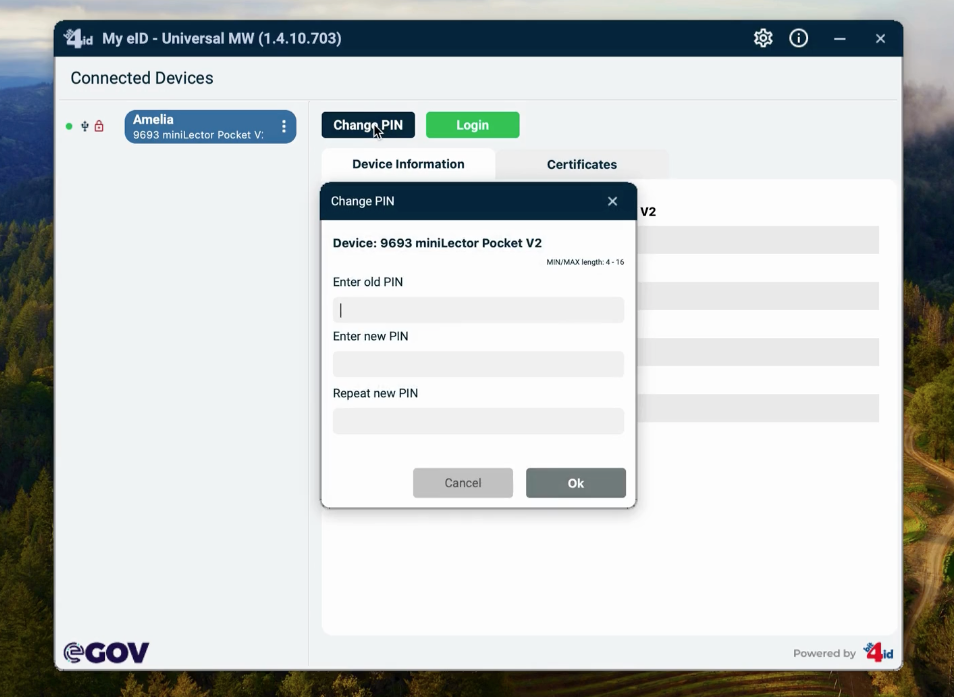Click the Change PIN button
The width and height of the screenshot is (954, 697).
click(x=368, y=125)
